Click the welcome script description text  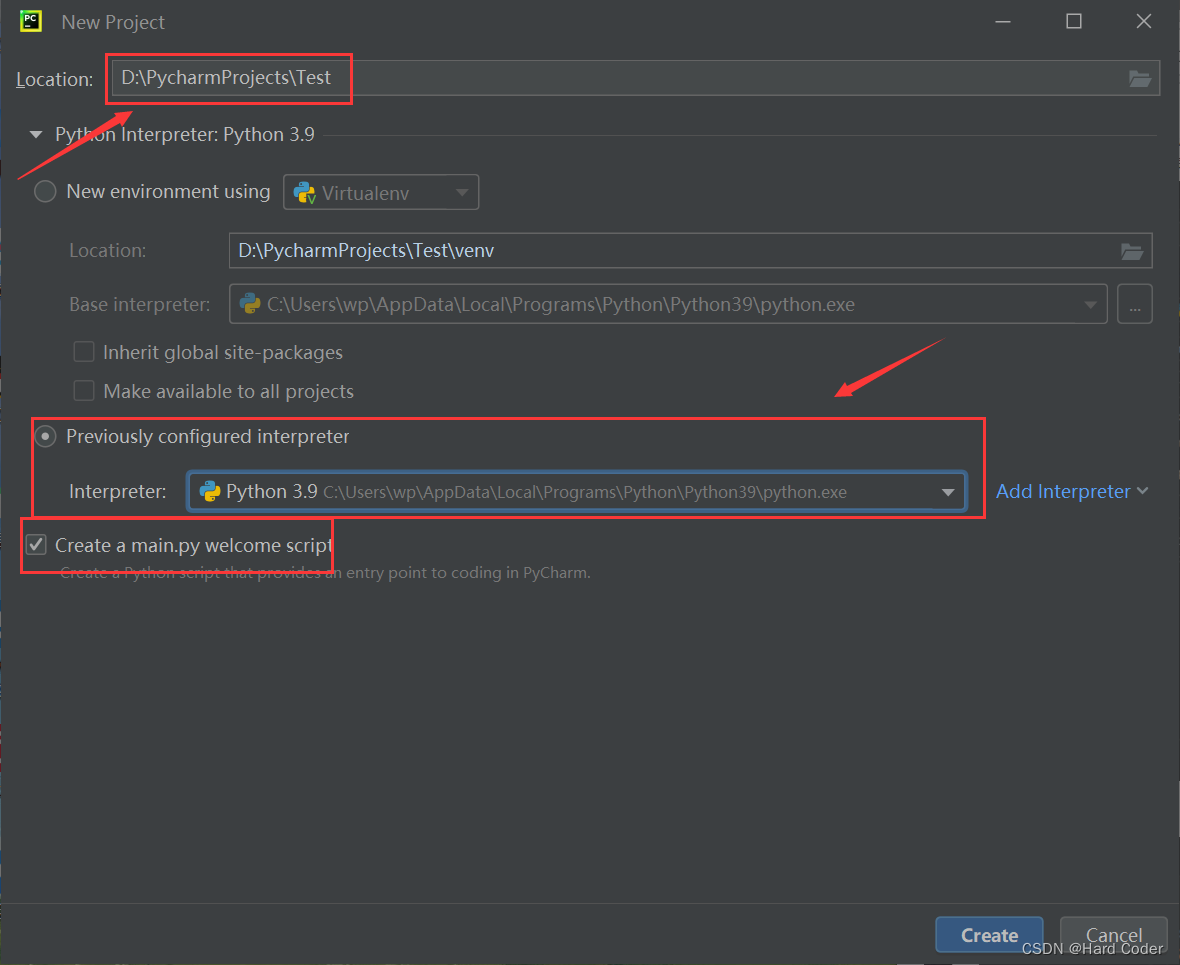pos(325,573)
